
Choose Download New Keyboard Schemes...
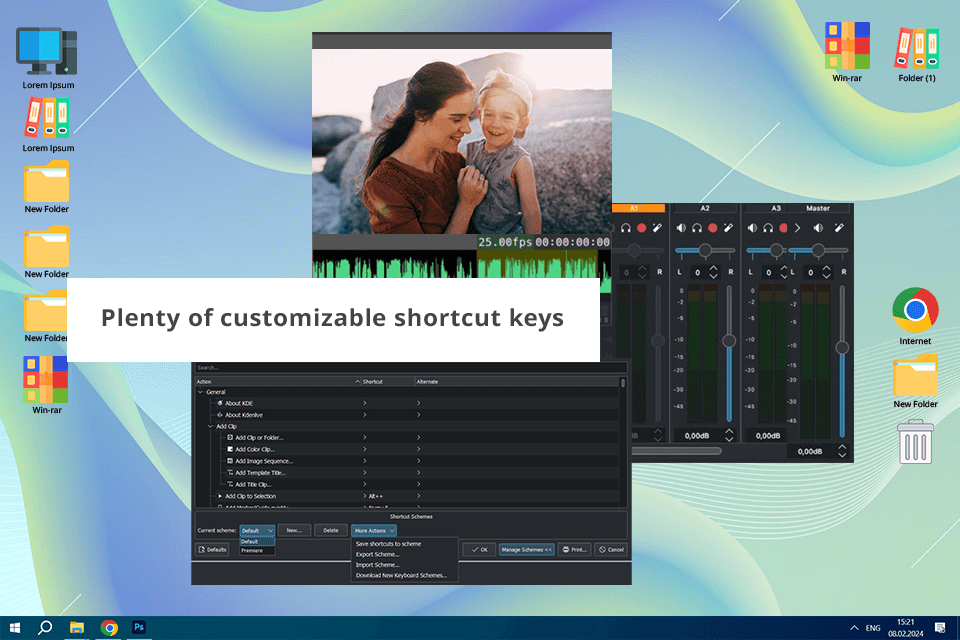(x=401, y=575)
